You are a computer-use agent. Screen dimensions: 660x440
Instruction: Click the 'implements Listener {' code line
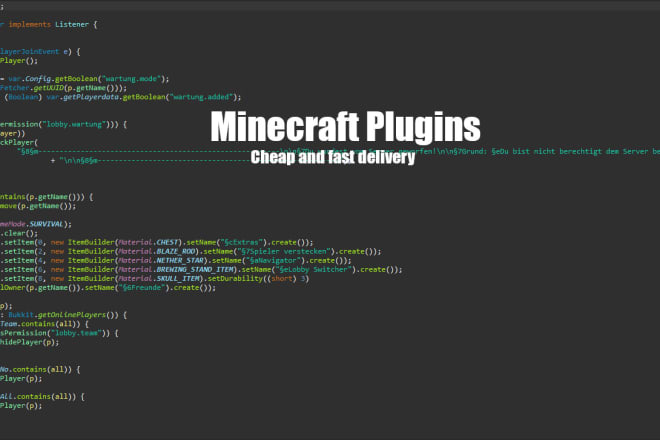click(x=53, y=24)
